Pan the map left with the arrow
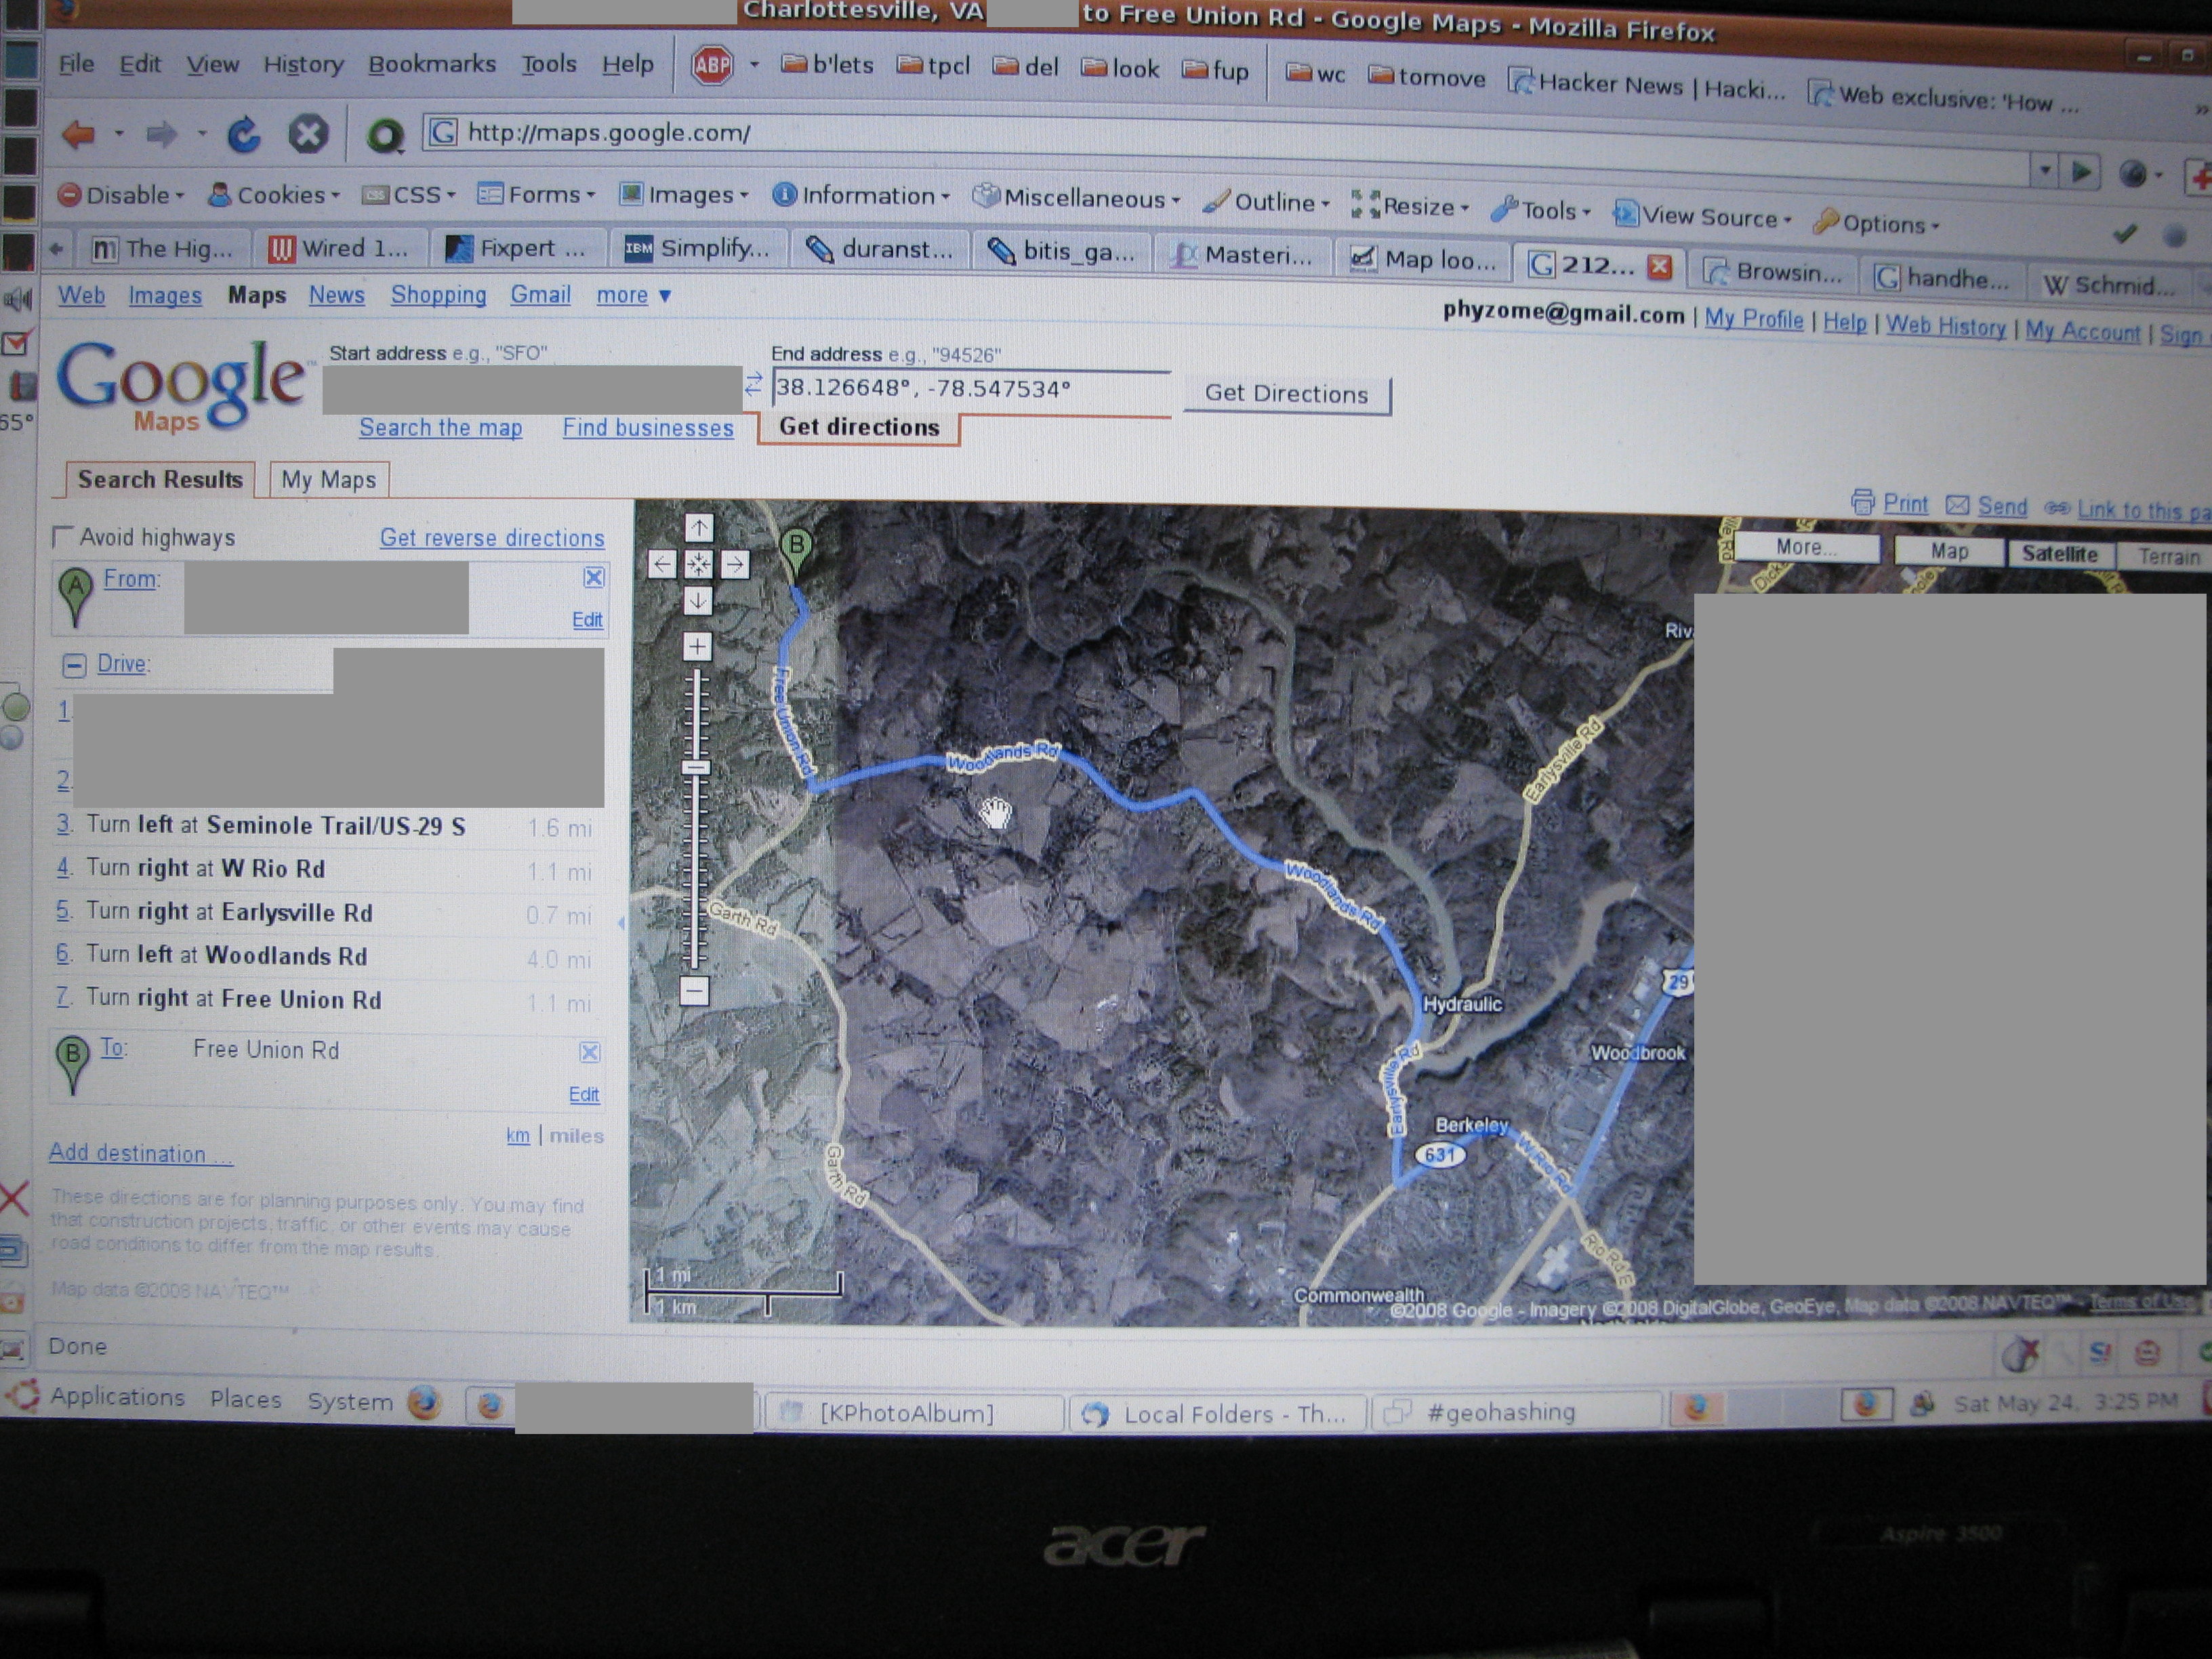The width and height of the screenshot is (2212, 1659). (662, 564)
